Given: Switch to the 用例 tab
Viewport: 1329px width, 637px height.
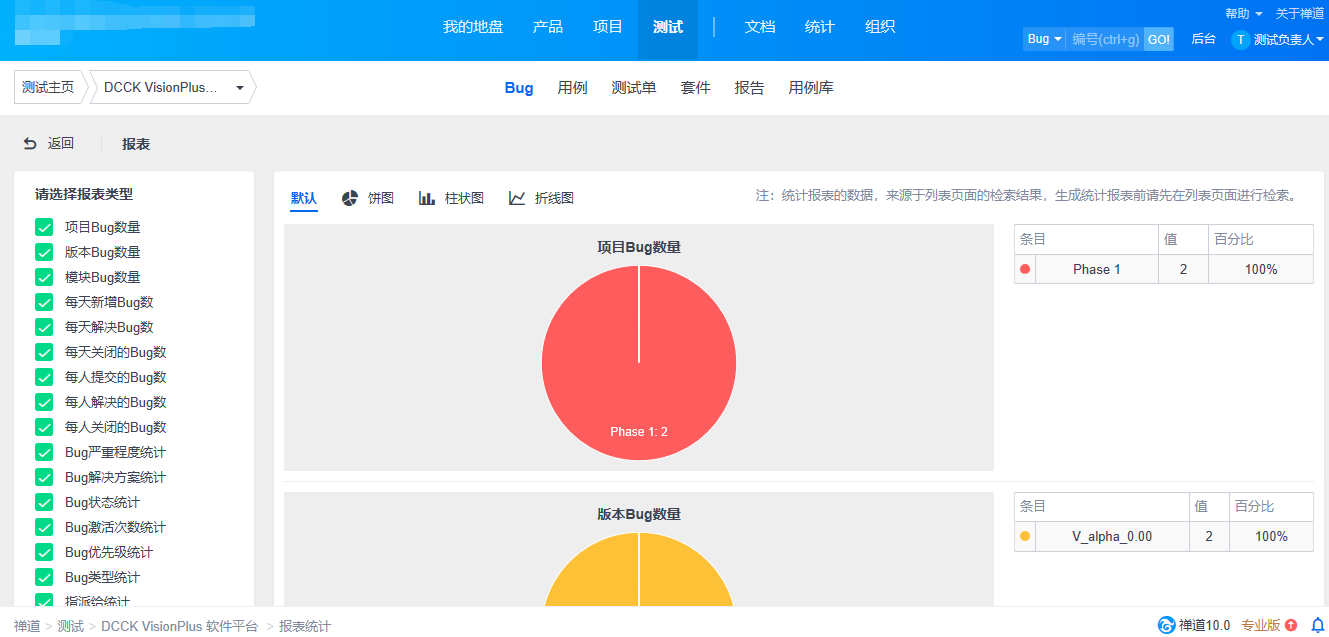Looking at the screenshot, I should [572, 88].
